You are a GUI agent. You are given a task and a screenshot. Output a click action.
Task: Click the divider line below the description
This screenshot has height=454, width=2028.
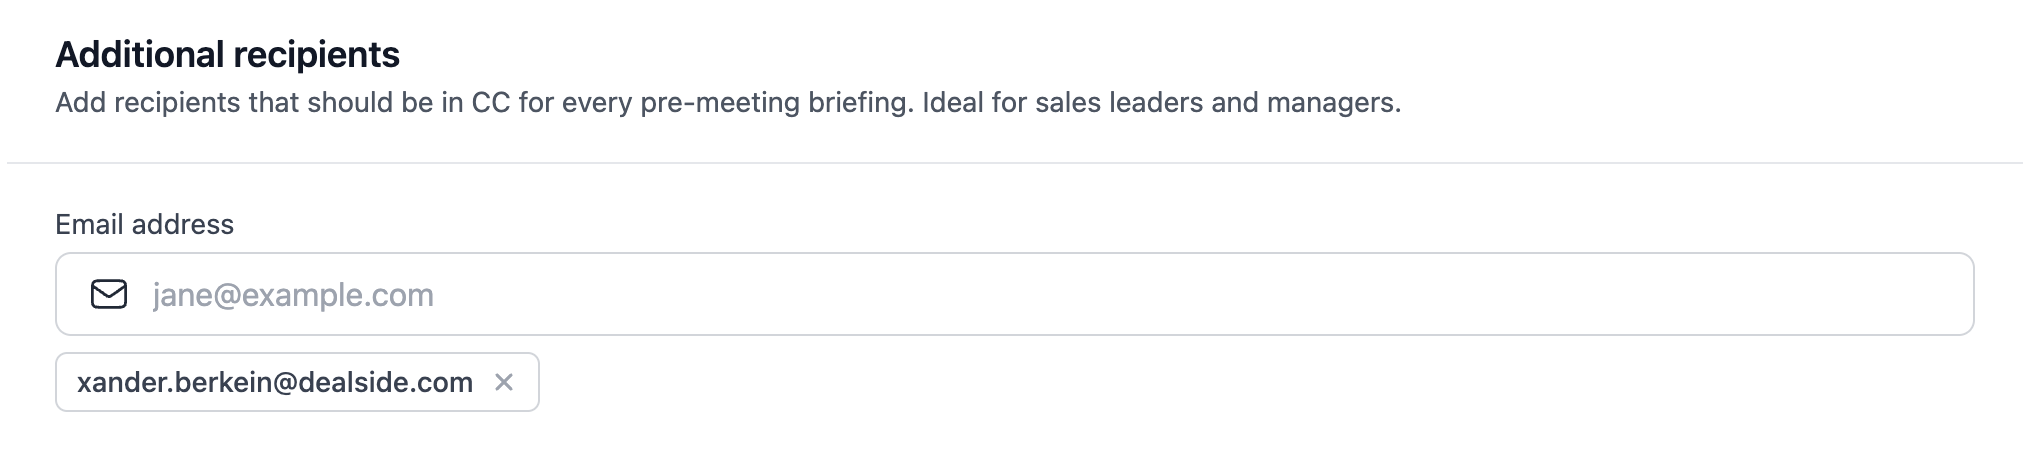coord(1014,162)
